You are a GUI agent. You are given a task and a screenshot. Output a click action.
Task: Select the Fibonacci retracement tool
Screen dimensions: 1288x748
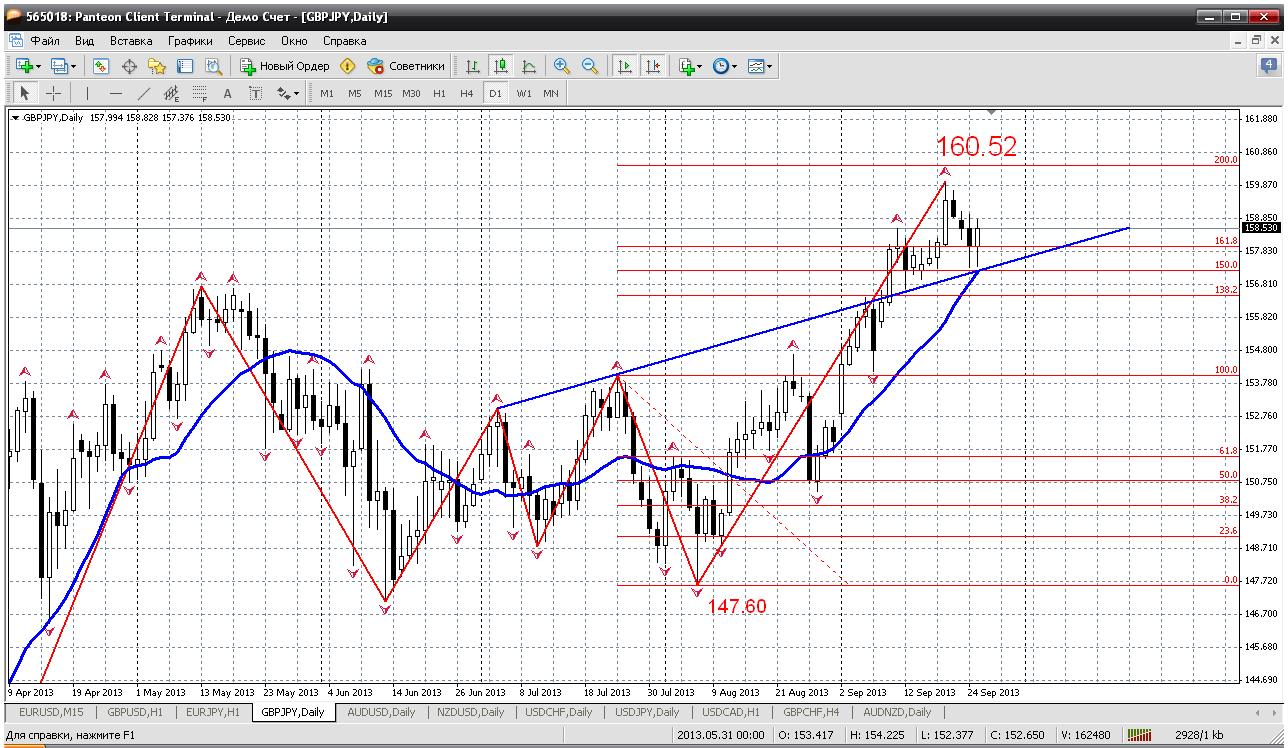199,93
